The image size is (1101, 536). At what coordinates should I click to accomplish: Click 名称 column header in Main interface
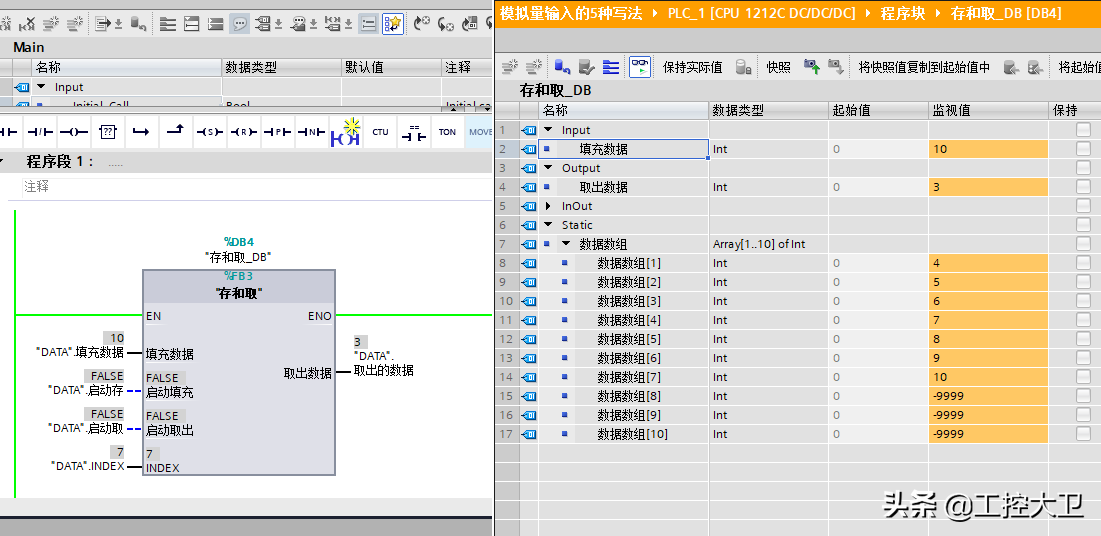(x=126, y=67)
